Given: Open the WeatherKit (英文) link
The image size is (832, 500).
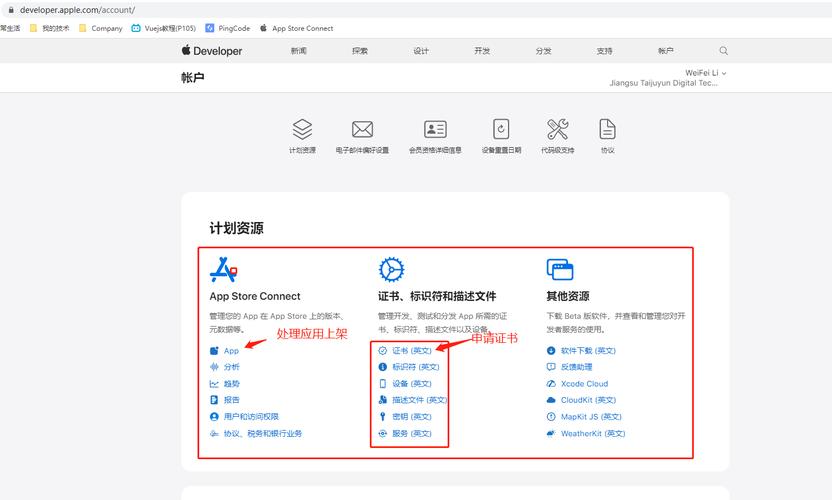Looking at the screenshot, I should pyautogui.click(x=593, y=434).
